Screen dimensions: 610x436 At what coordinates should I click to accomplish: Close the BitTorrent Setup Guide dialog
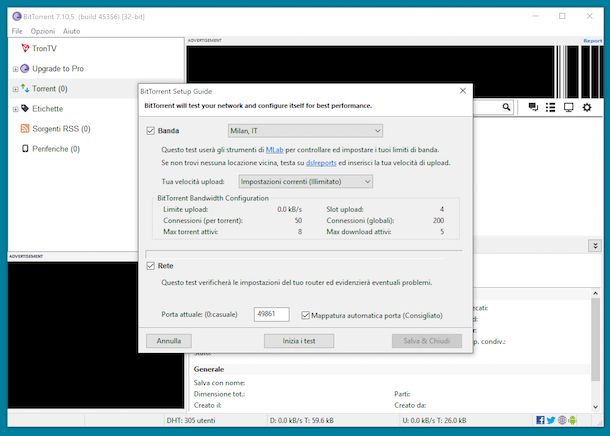[x=463, y=91]
